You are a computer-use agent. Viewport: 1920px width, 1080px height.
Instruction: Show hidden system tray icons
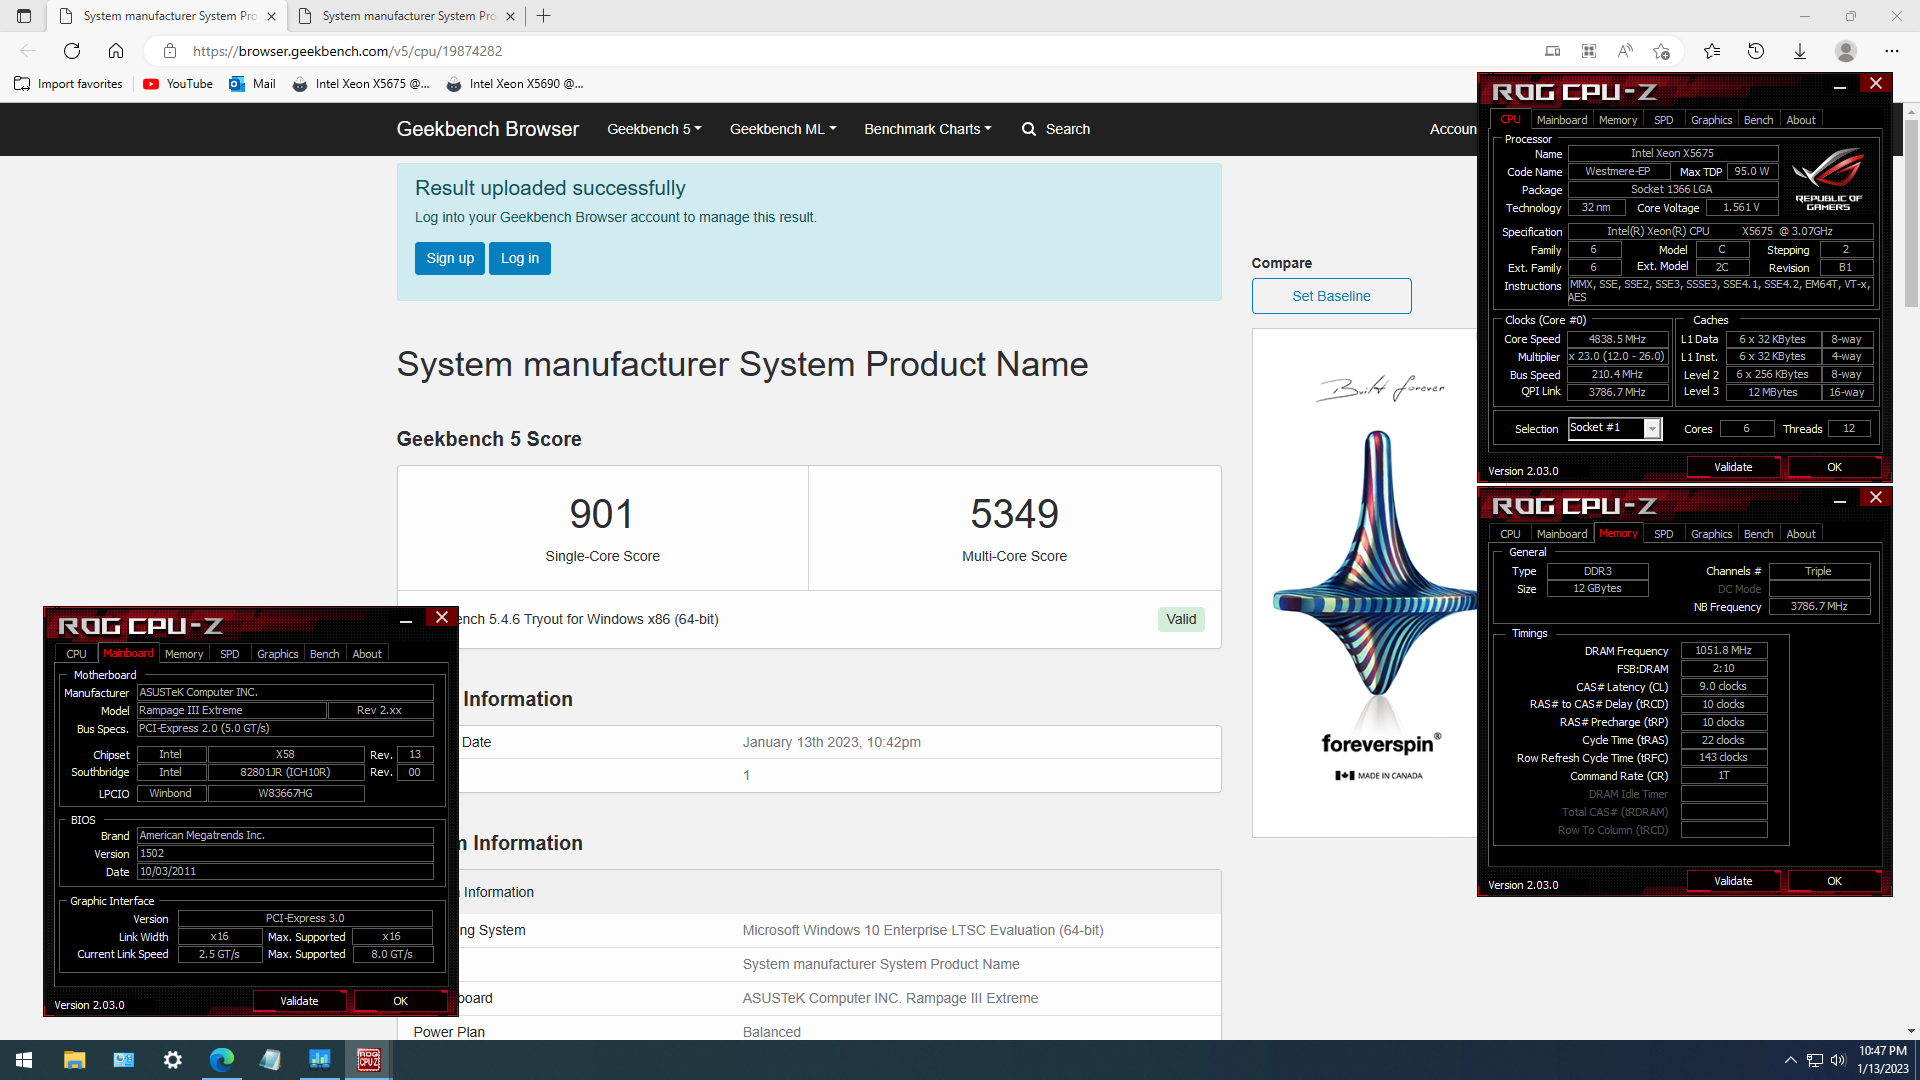click(x=1790, y=1060)
